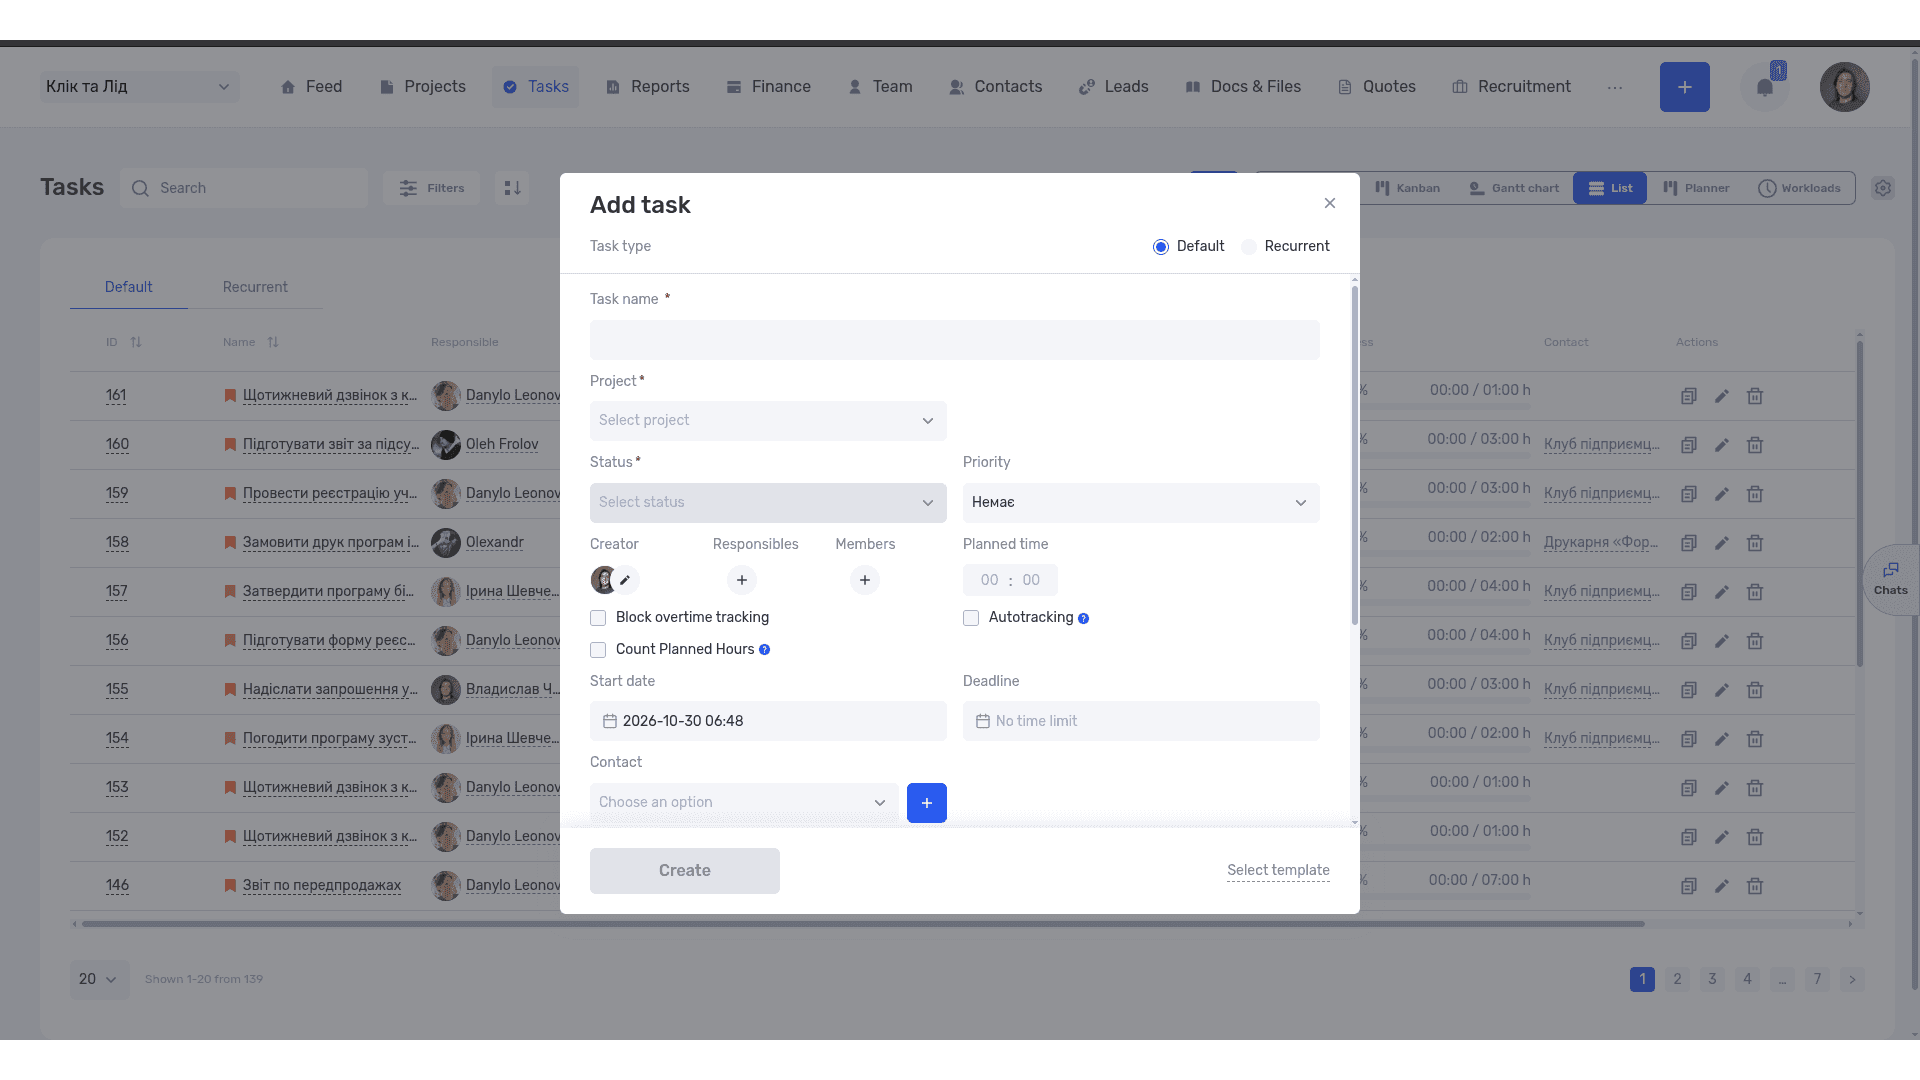Sort tasks by ID column arrows
Viewport: 1920px width, 1080px height.
[x=136, y=342]
